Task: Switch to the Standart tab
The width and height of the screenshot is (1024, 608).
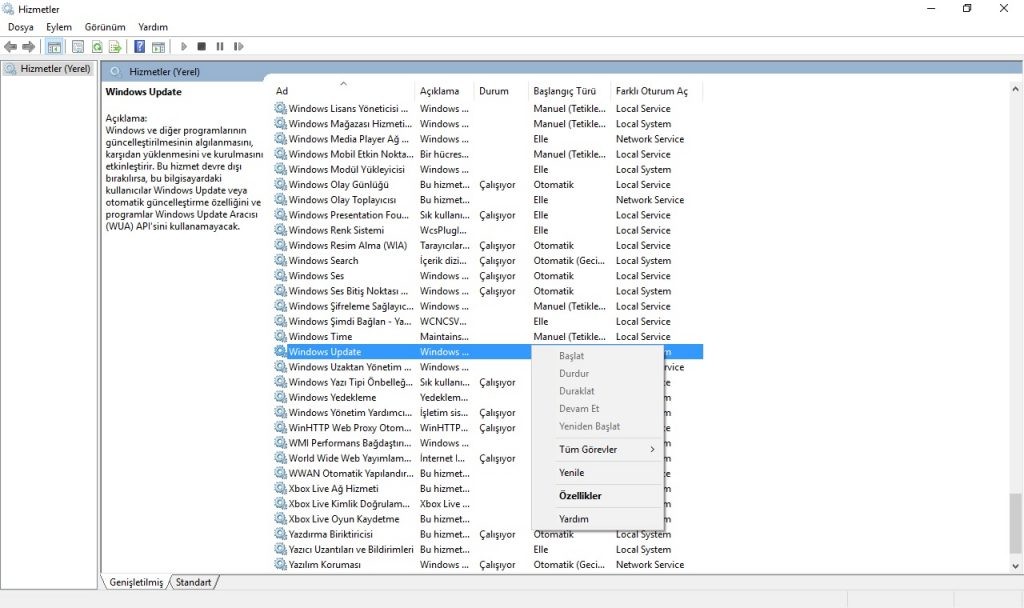Action: pyautogui.click(x=194, y=582)
